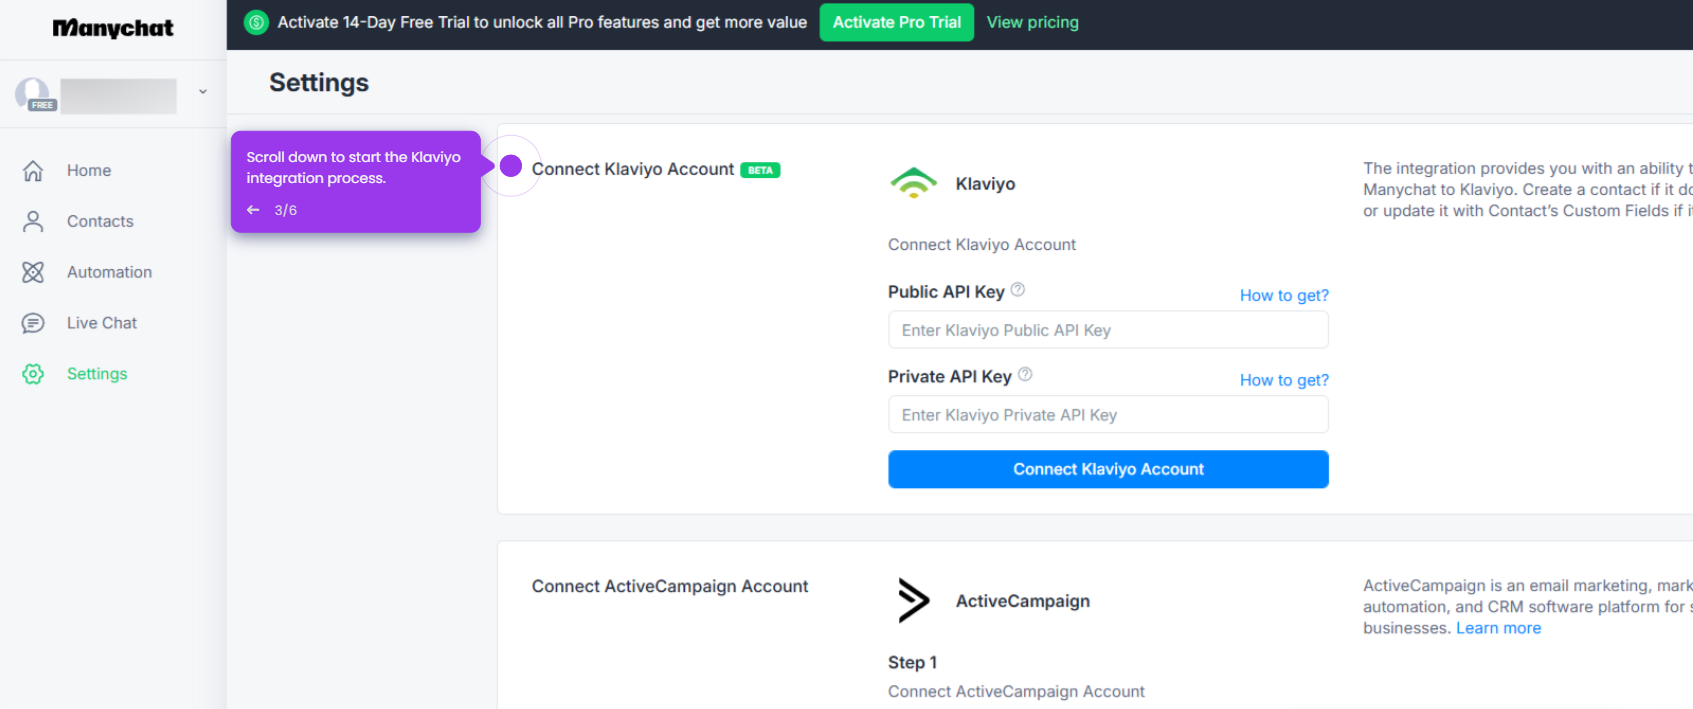Click the Manychat logo
The image size is (1693, 709).
click(113, 28)
